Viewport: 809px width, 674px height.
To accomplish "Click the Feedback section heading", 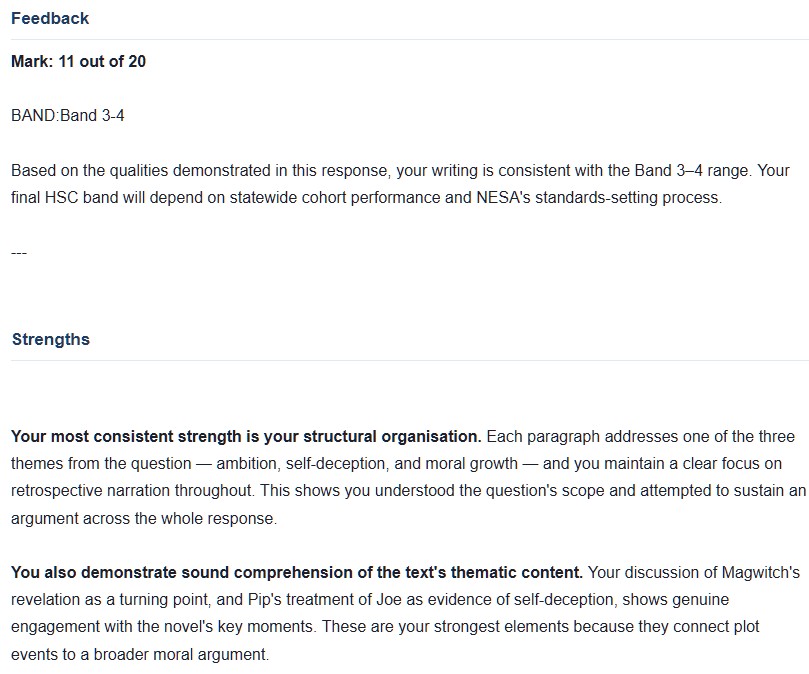I will 50,19.
